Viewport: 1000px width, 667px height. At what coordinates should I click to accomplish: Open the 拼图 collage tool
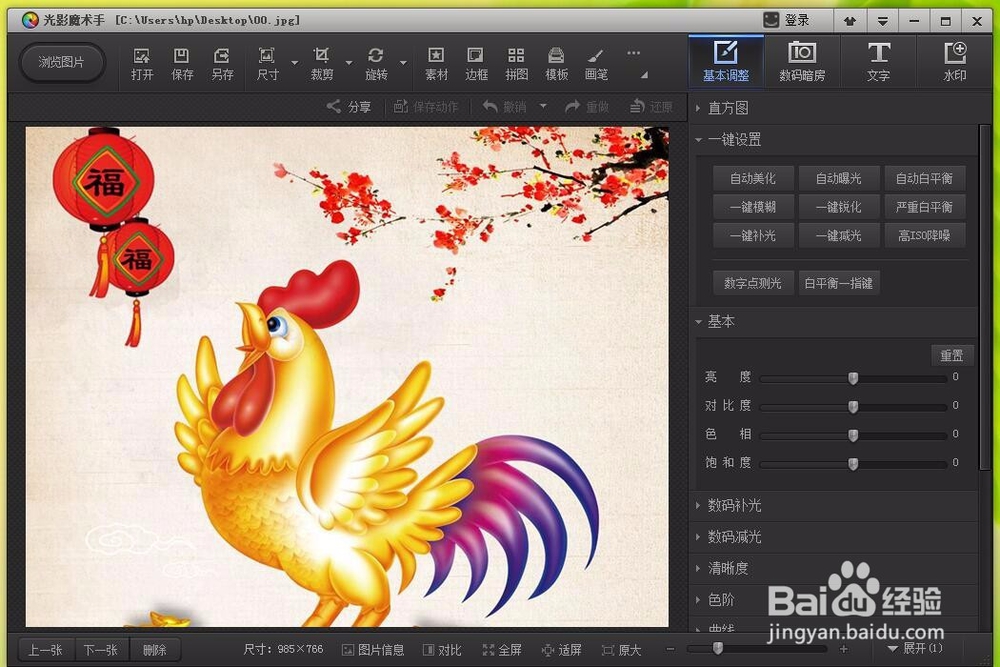point(515,62)
